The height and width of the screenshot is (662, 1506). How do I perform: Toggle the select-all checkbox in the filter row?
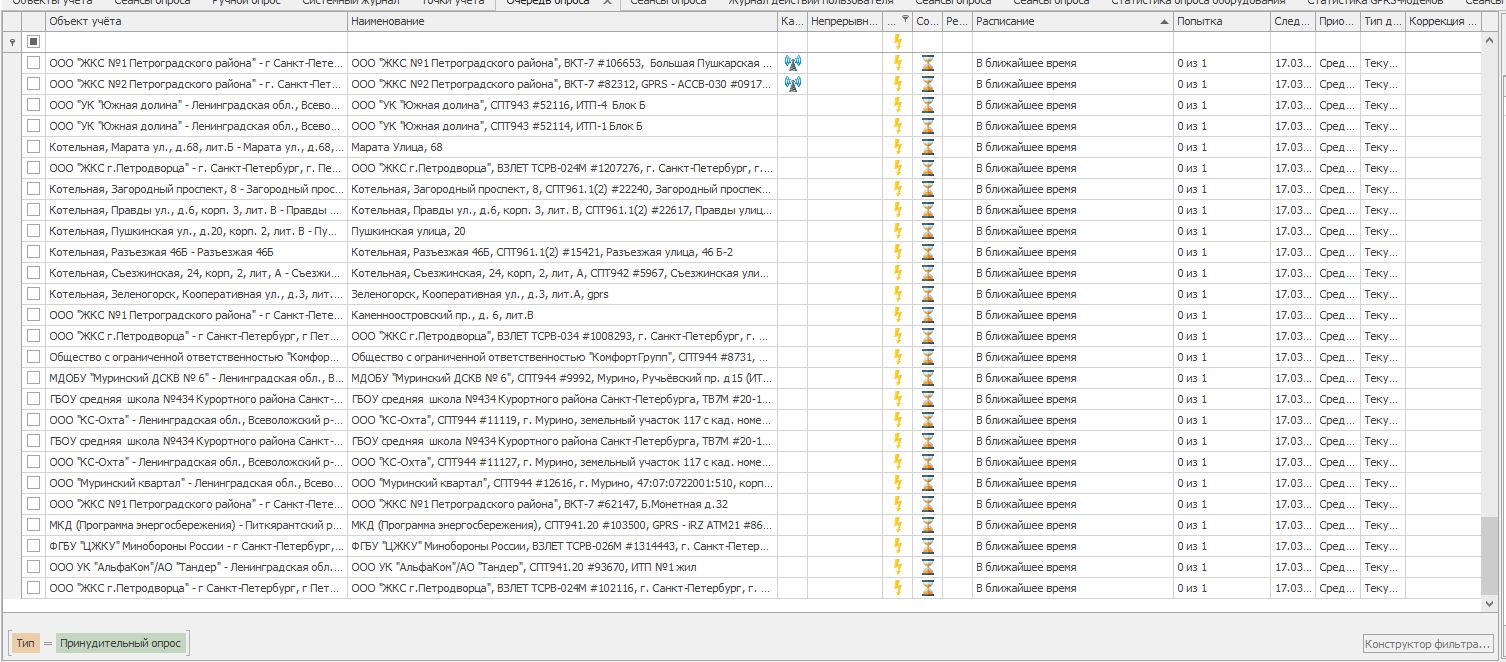(34, 42)
